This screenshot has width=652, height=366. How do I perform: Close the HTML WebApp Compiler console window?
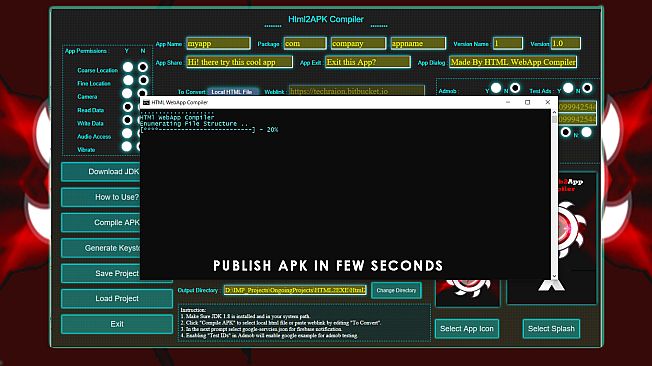[548, 102]
